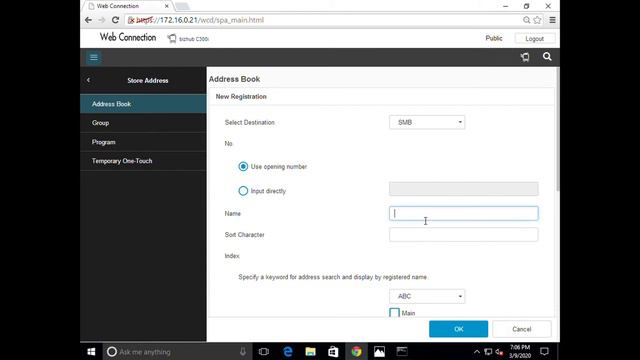Select Group in the sidebar

pos(143,123)
